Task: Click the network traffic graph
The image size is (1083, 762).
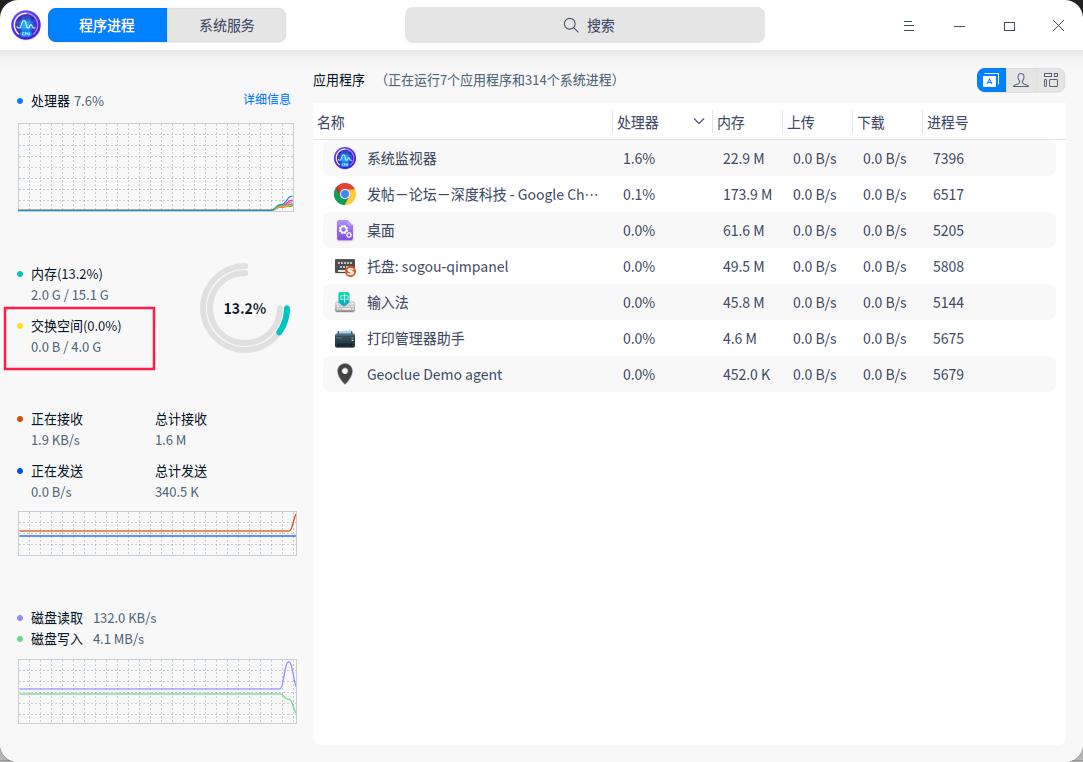Action: pyautogui.click(x=157, y=533)
